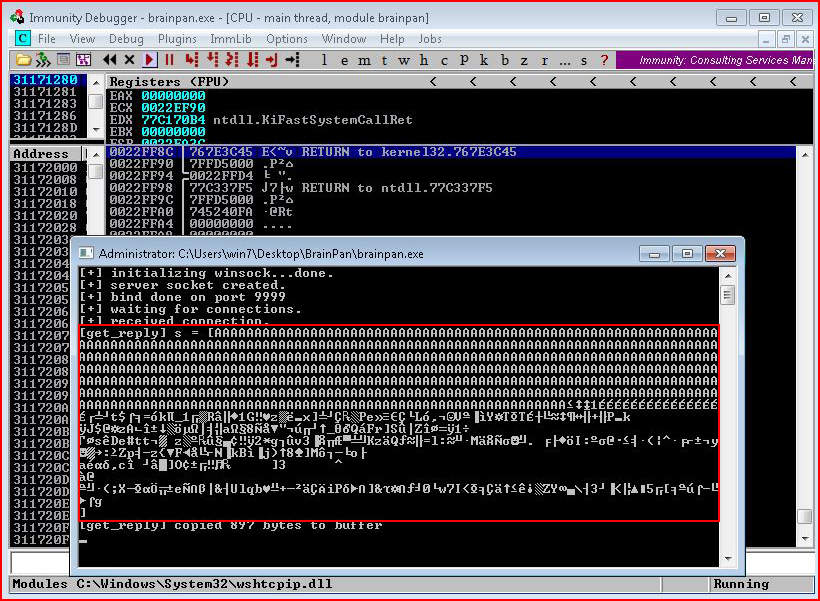
Task: Run the program with play icon
Action: point(150,60)
